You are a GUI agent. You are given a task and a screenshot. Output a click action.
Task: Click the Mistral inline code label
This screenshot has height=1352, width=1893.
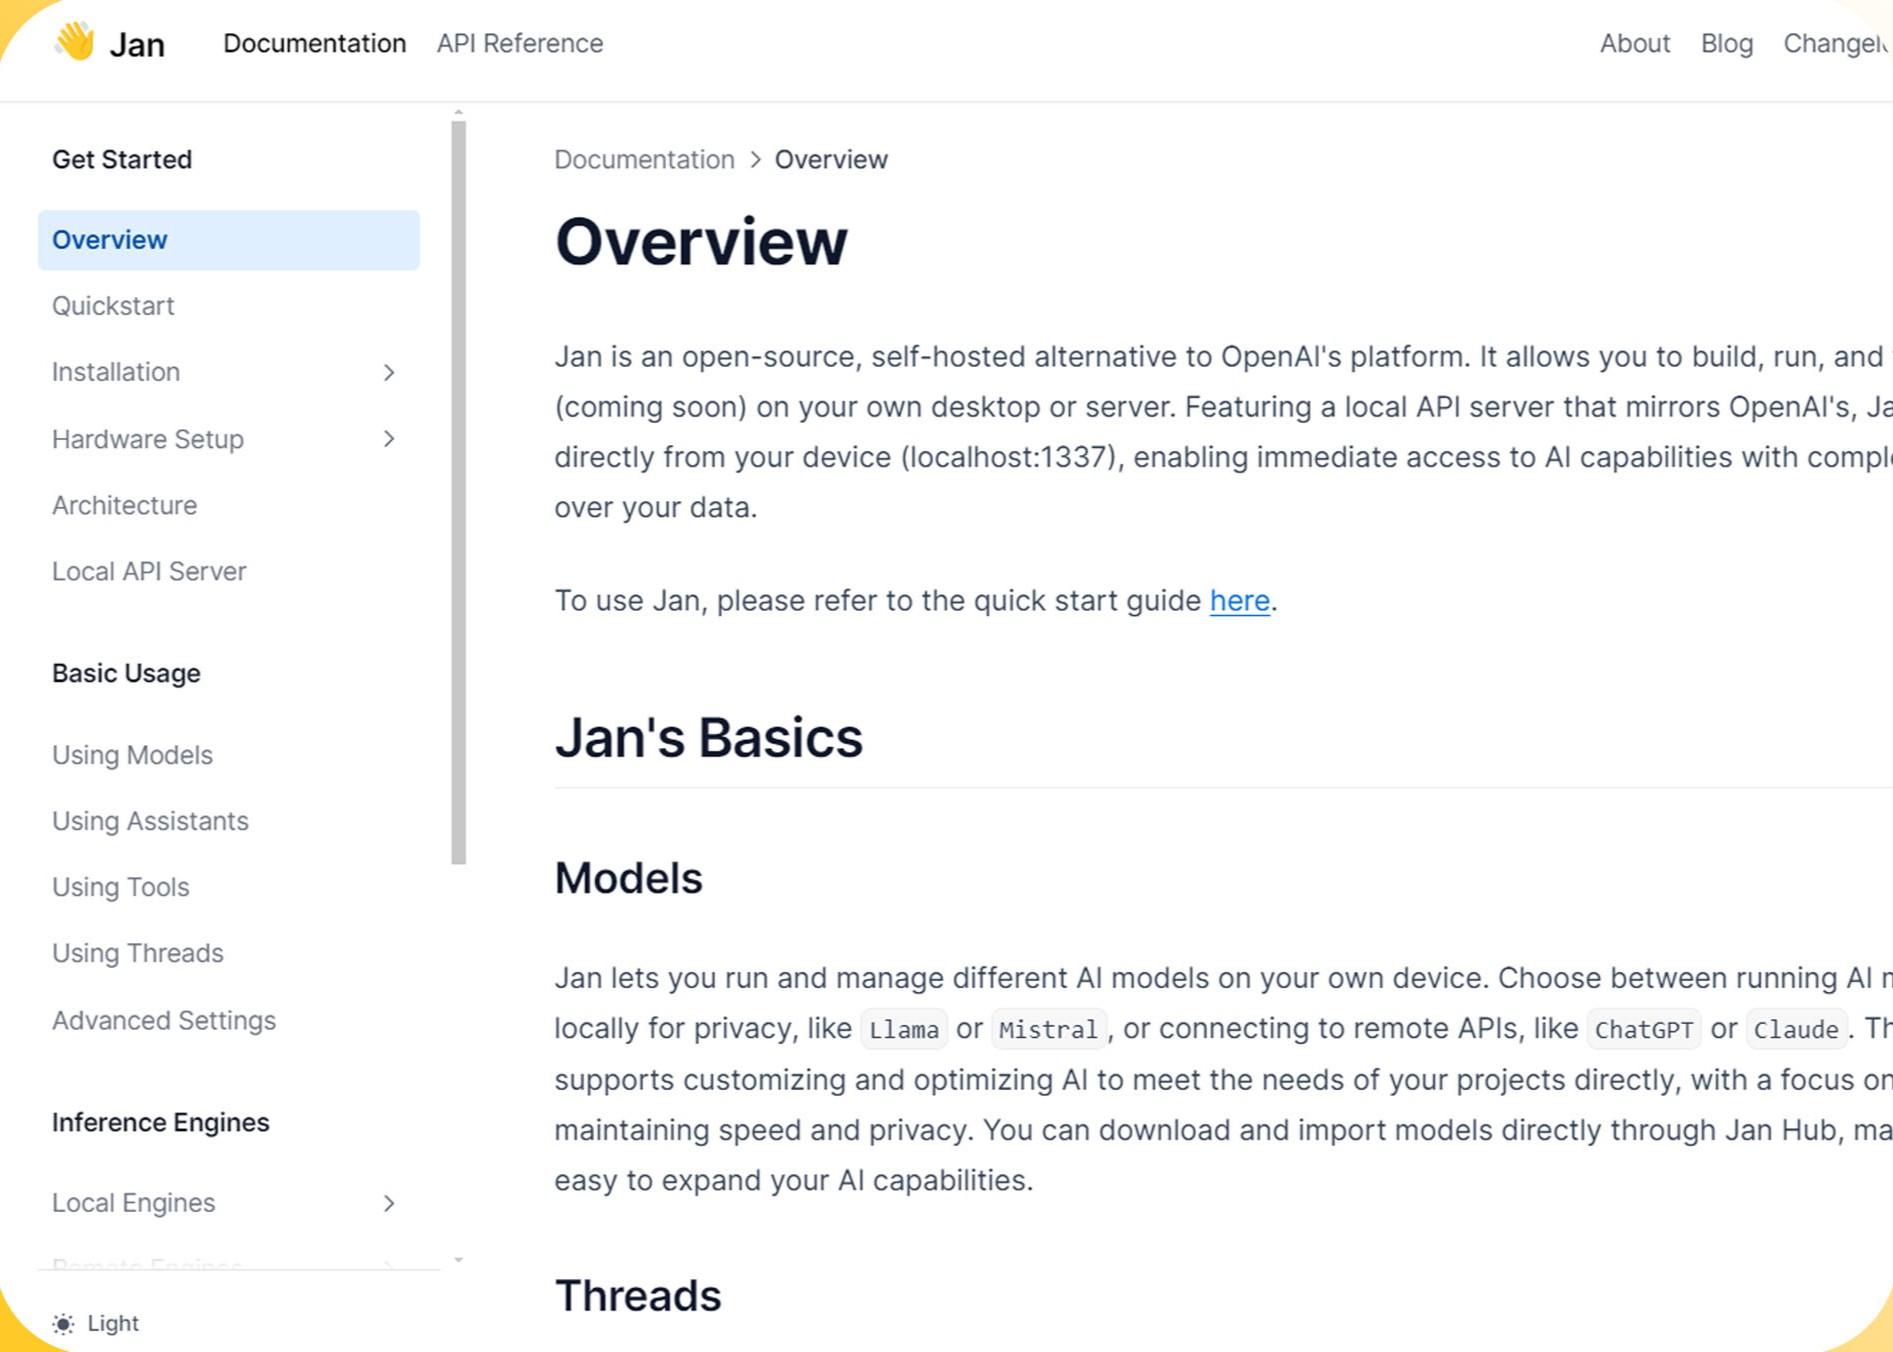coord(1049,1029)
